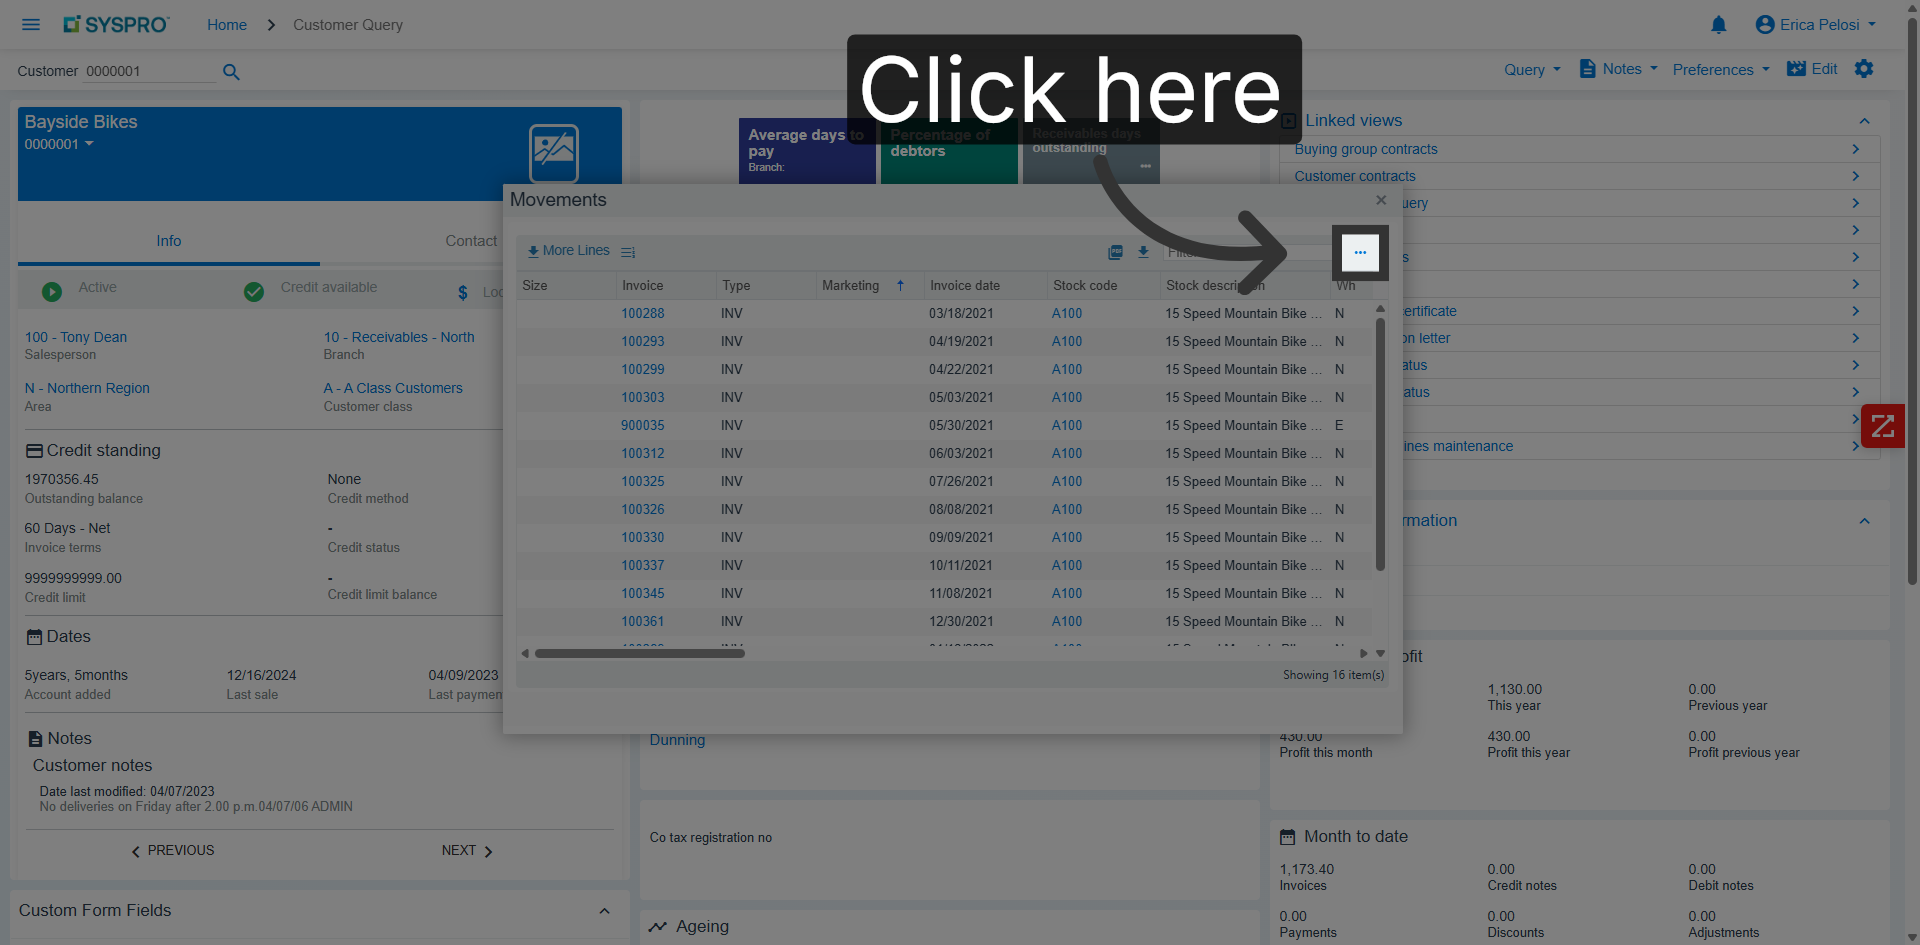1920x945 pixels.
Task: Click the Movements horizontal scrollbar thumb
Action: [640, 654]
